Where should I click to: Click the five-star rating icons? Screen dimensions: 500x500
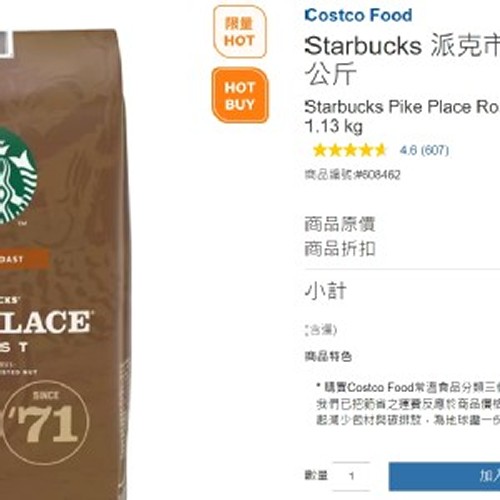tap(349, 150)
